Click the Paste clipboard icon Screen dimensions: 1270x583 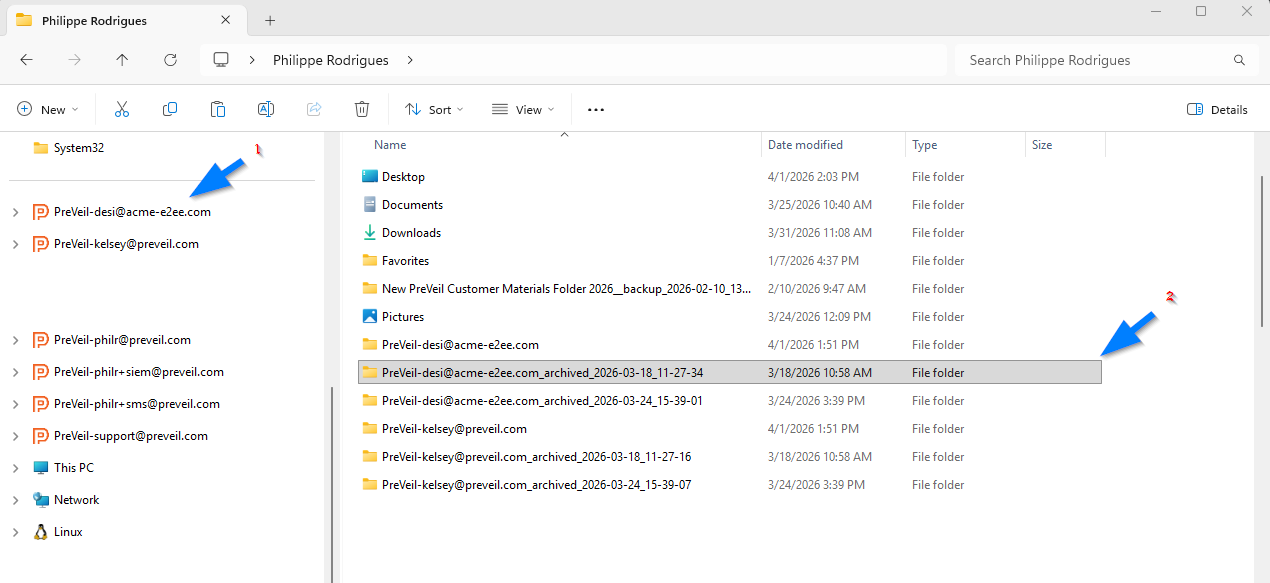pyautogui.click(x=218, y=109)
